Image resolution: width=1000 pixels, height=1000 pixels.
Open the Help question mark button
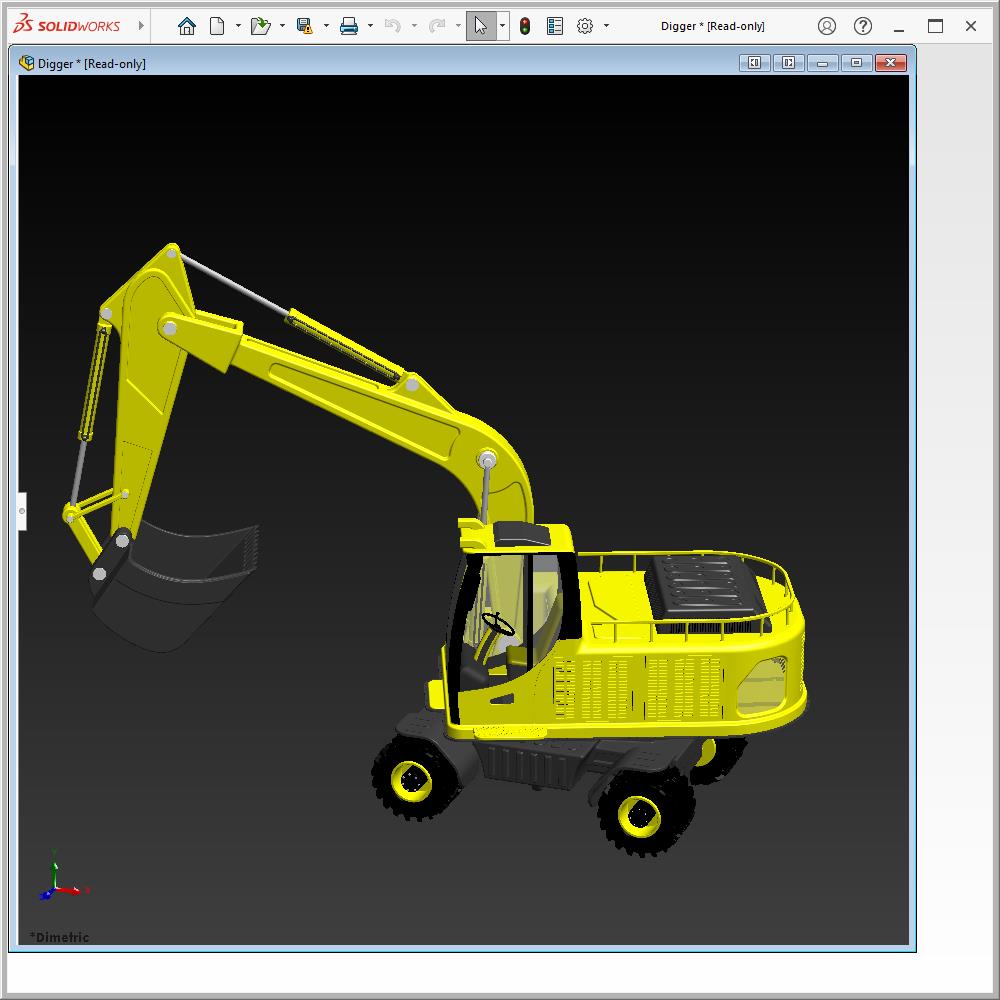863,26
